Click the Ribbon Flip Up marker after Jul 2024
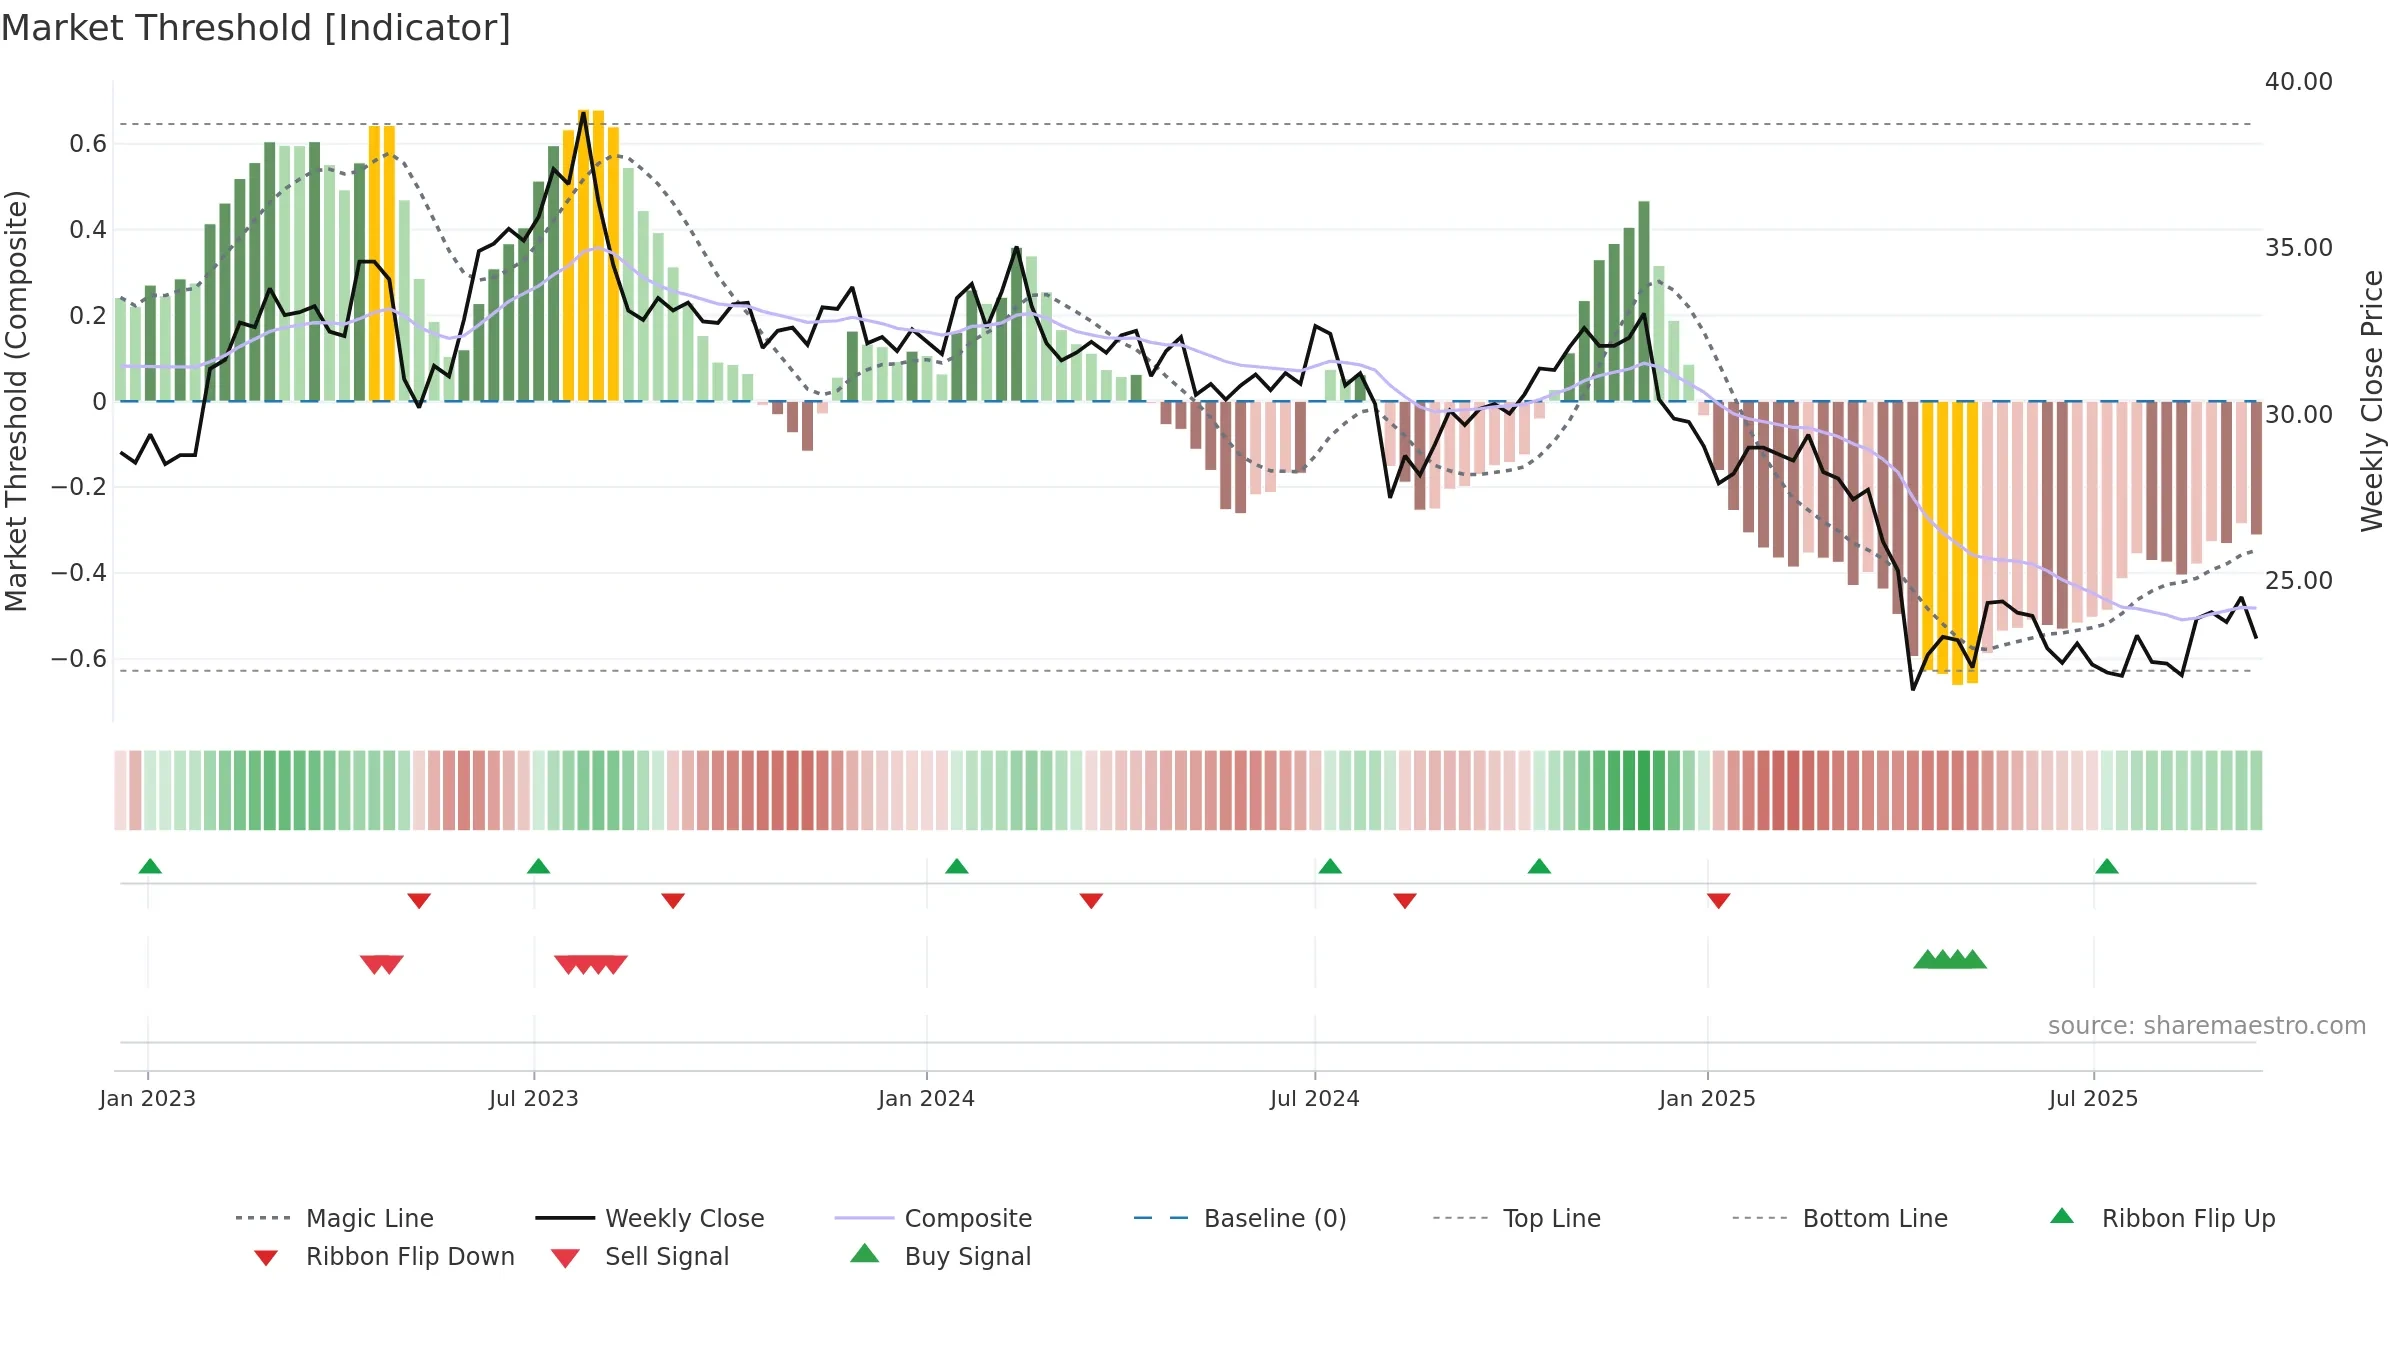Screen dimensions: 2400x1350 pyautogui.click(x=1330, y=866)
